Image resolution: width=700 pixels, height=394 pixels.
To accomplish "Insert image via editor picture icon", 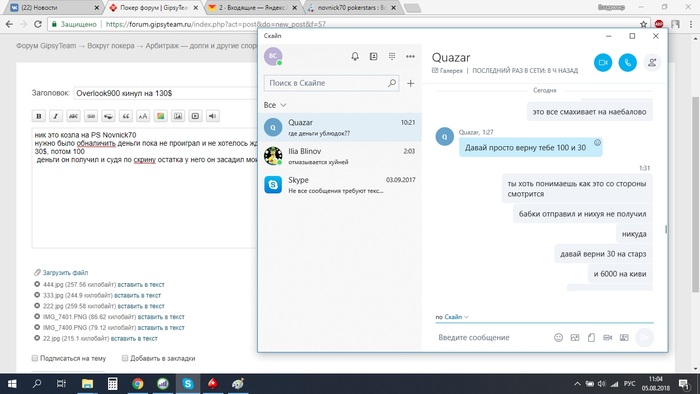I will click(178, 116).
